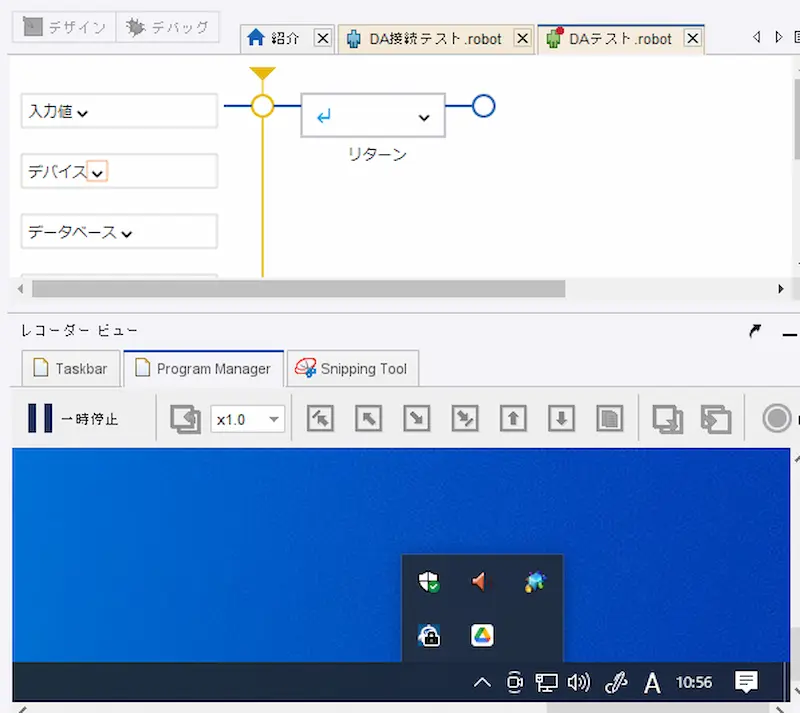Image resolution: width=800 pixels, height=713 pixels.
Task: Click the double arrow down-right icon
Action: click(x=465, y=419)
